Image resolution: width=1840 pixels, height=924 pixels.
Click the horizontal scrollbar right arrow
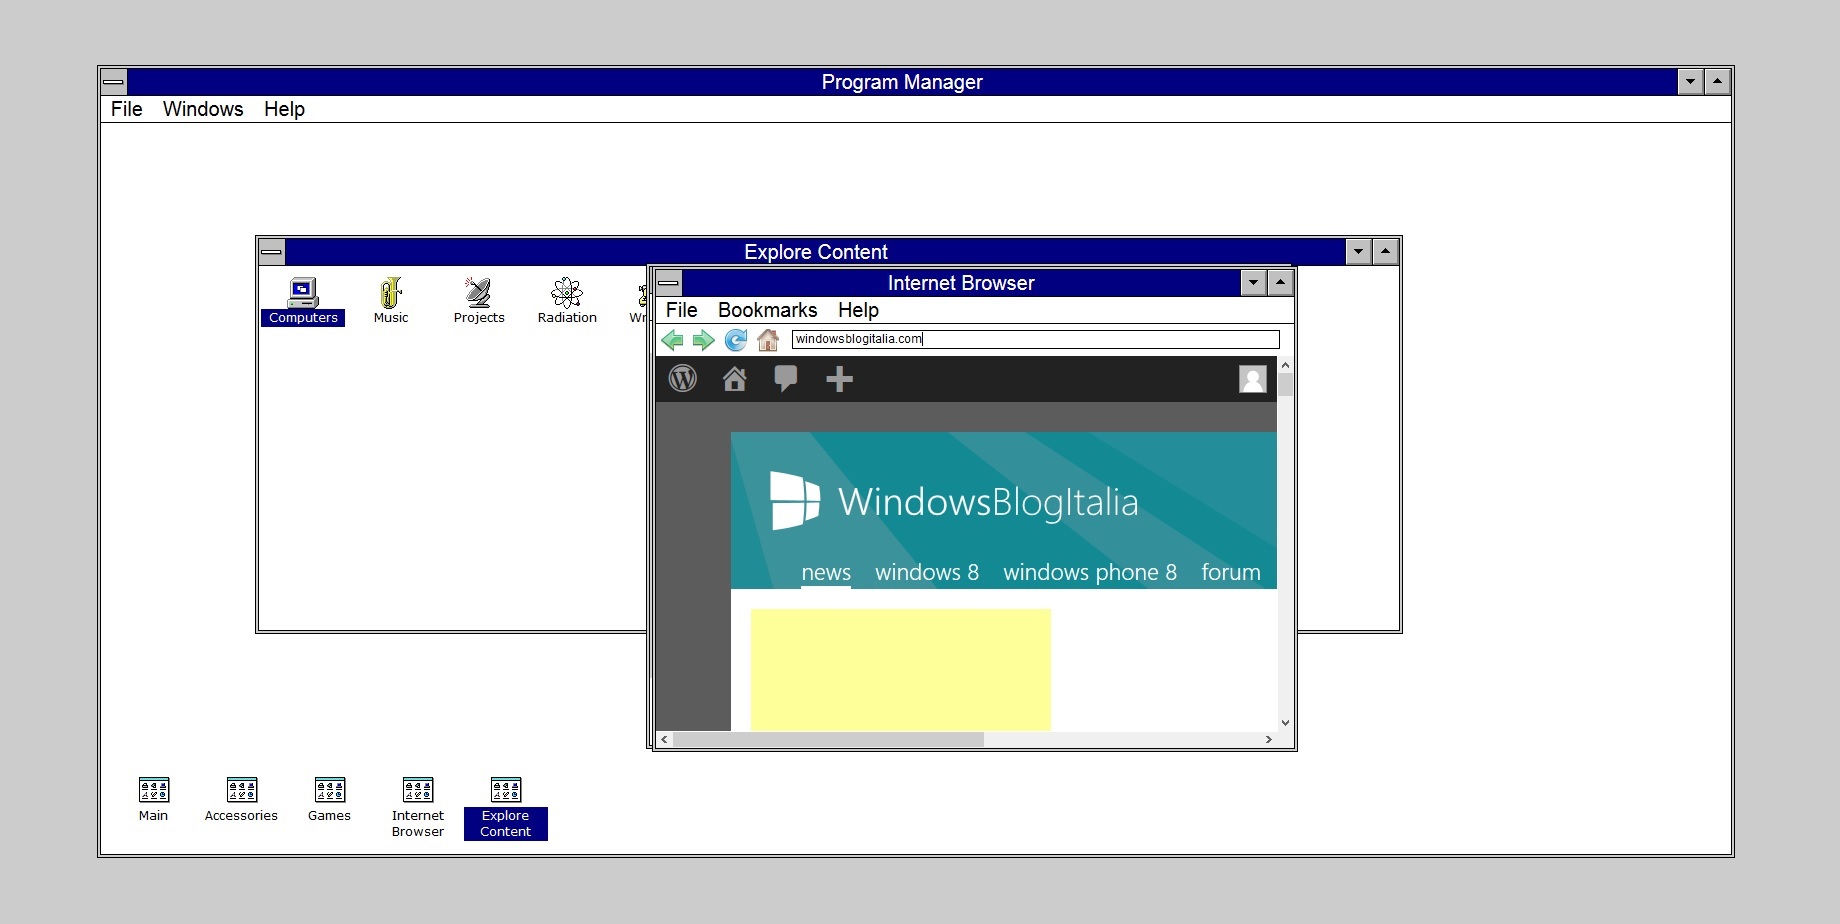pyautogui.click(x=1269, y=740)
